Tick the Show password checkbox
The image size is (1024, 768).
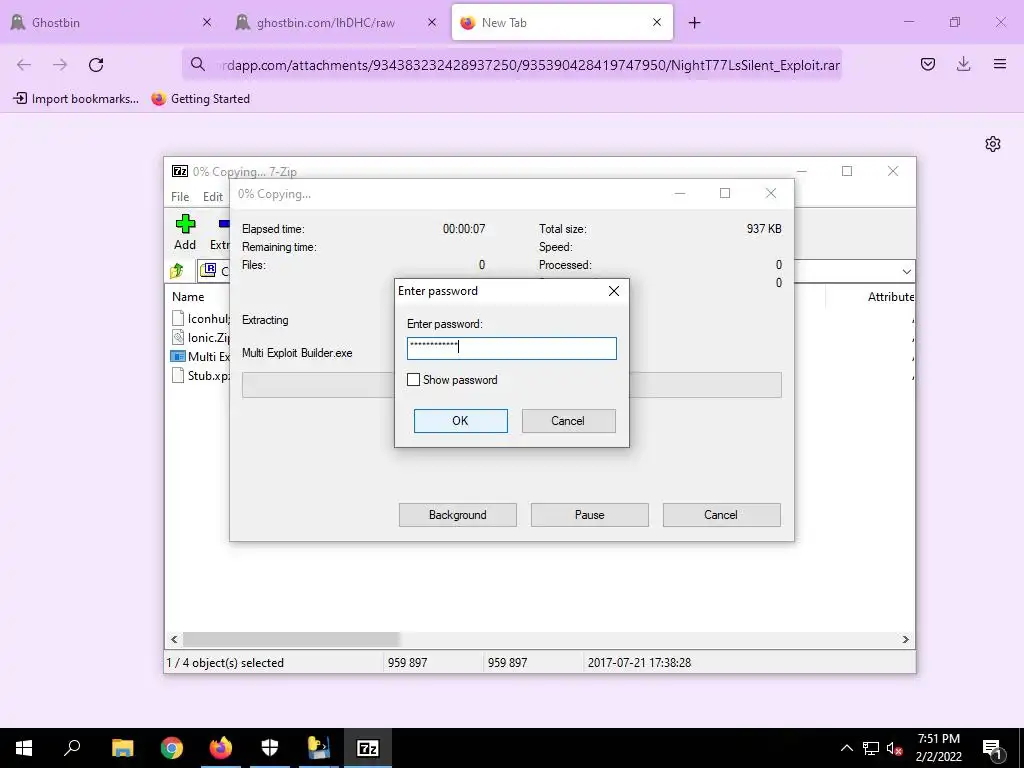[x=413, y=379]
